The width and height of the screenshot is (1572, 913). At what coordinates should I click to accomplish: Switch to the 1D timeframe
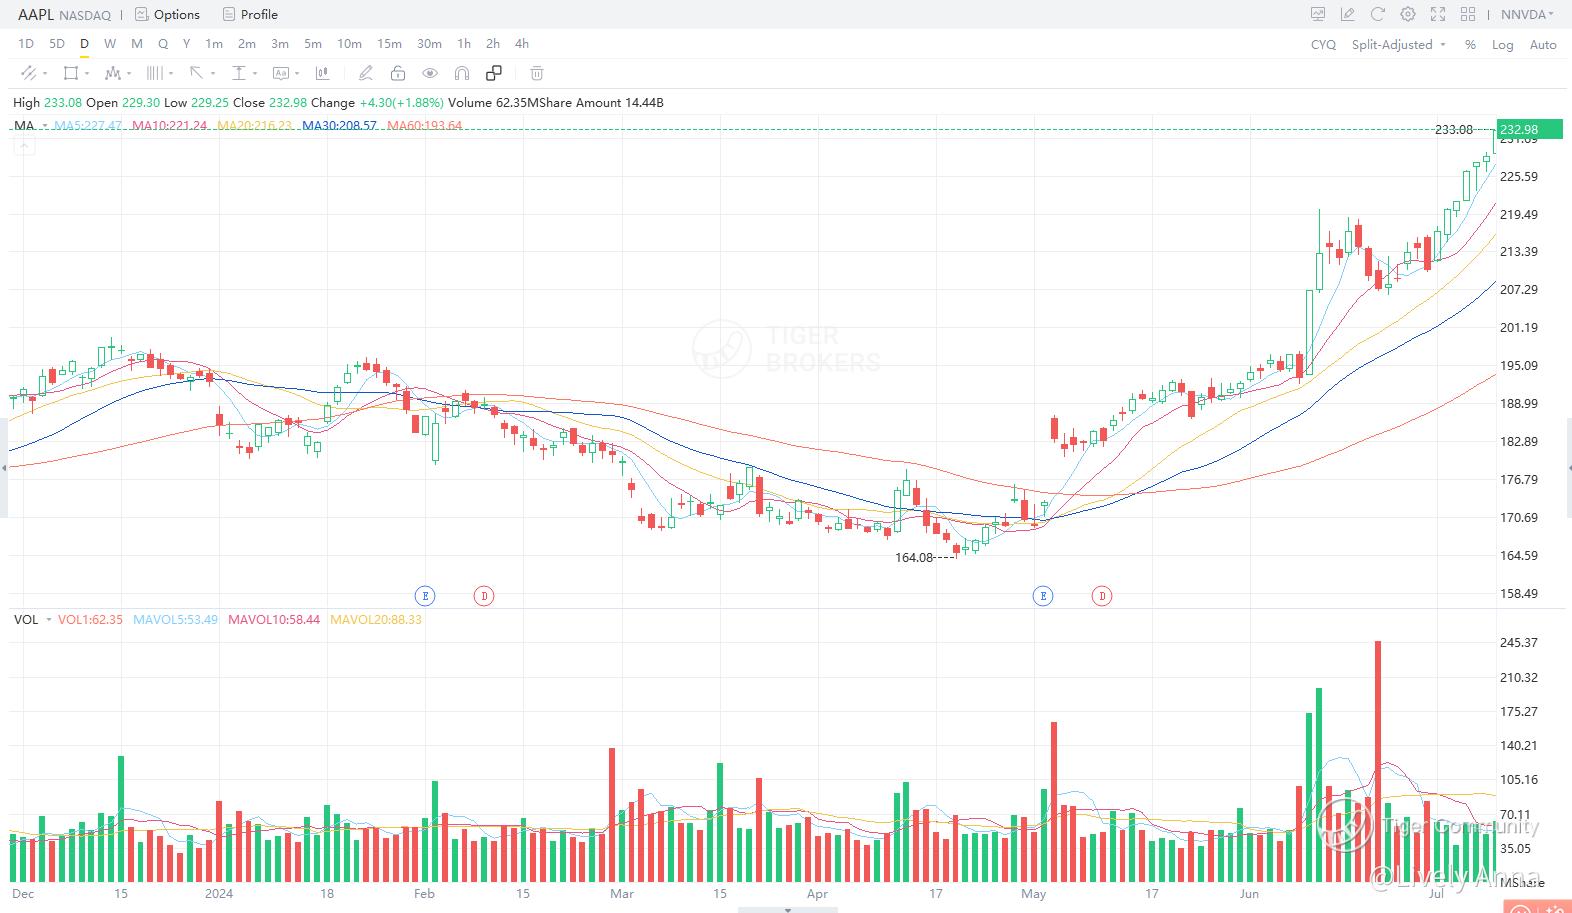[x=26, y=43]
